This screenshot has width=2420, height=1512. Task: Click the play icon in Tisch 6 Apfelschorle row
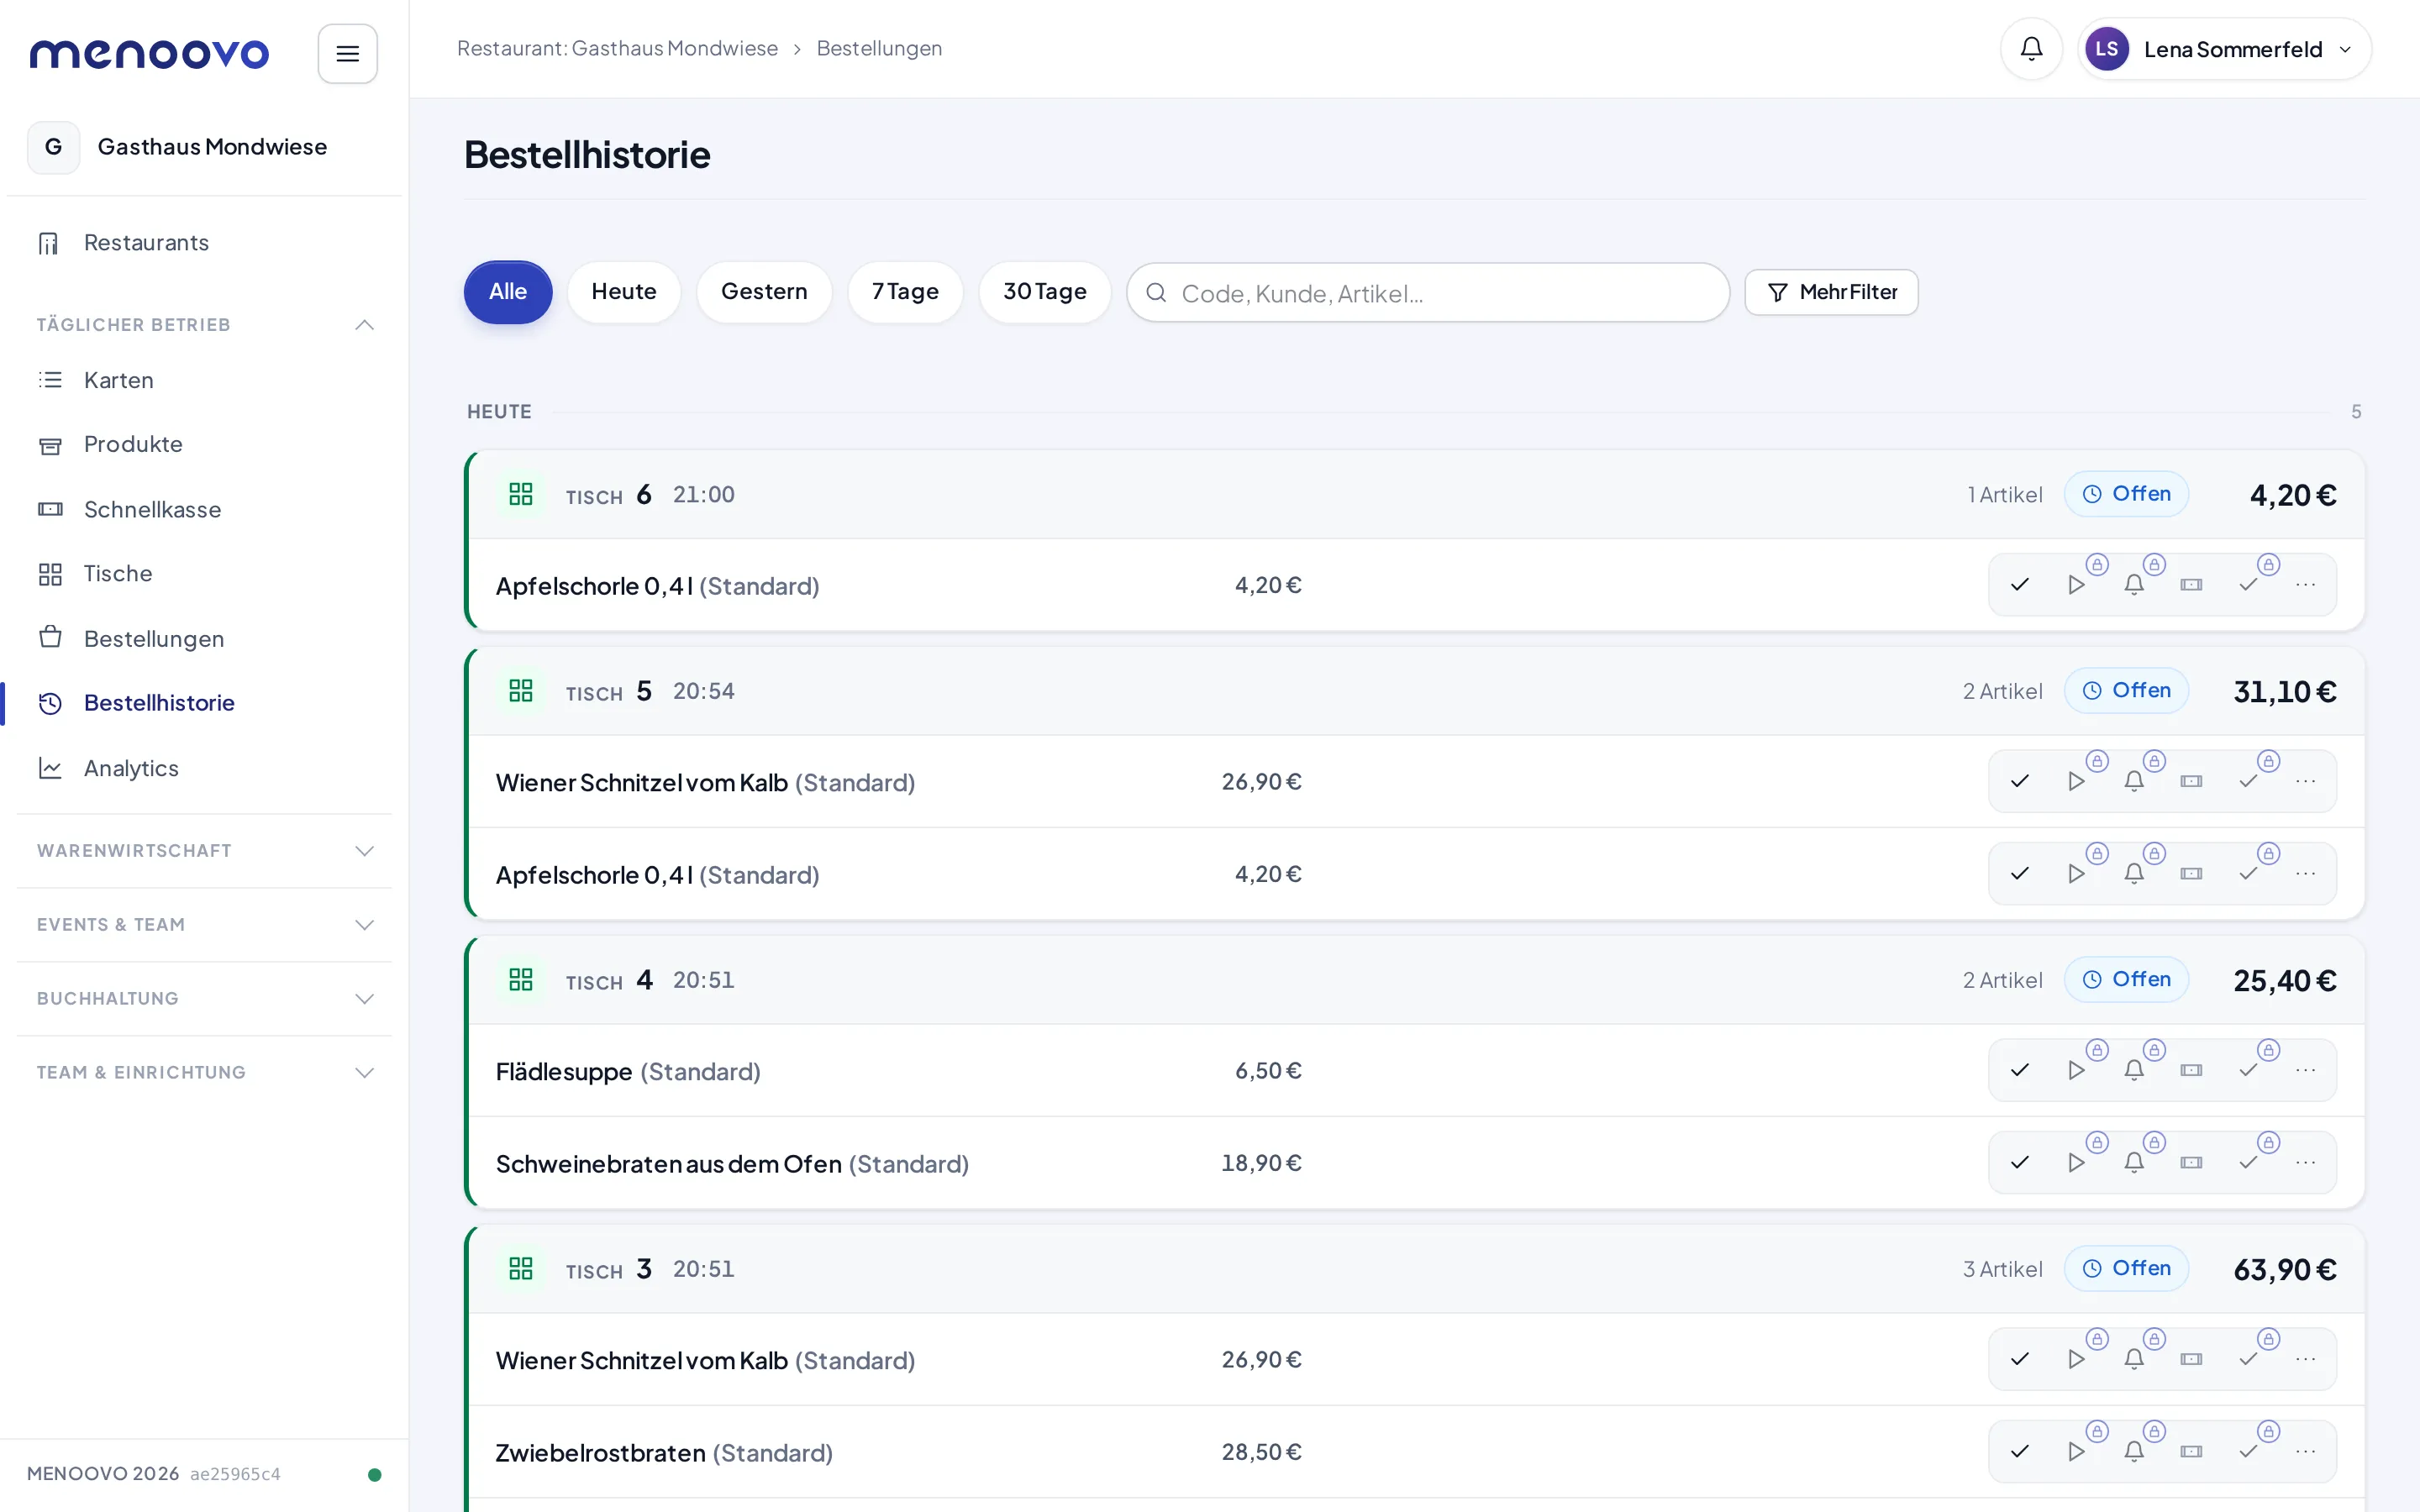pos(2076,585)
